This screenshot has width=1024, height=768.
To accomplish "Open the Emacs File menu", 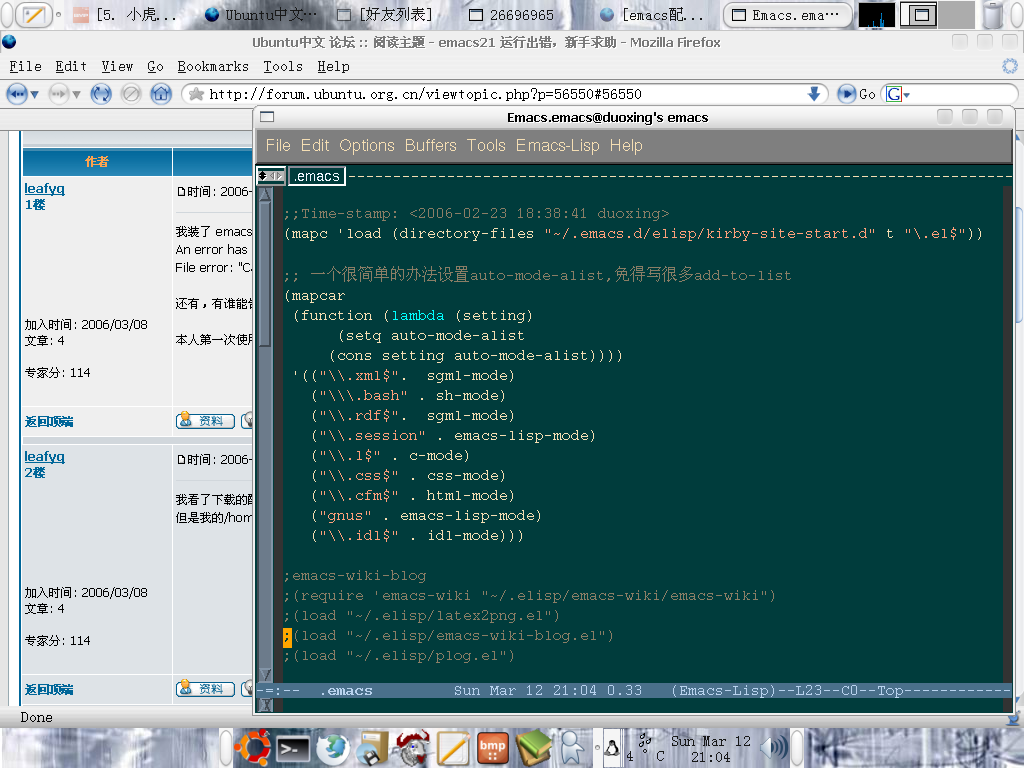I will tap(278, 145).
